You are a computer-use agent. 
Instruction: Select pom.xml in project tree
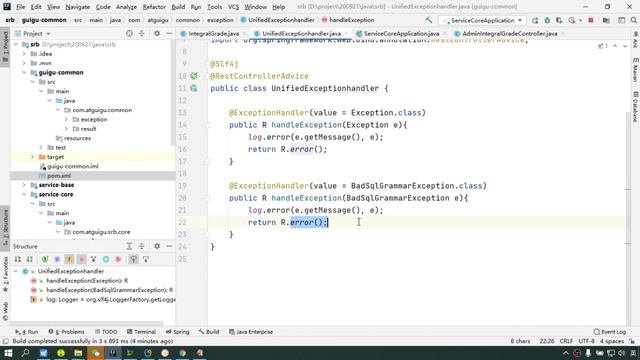[x=59, y=176]
